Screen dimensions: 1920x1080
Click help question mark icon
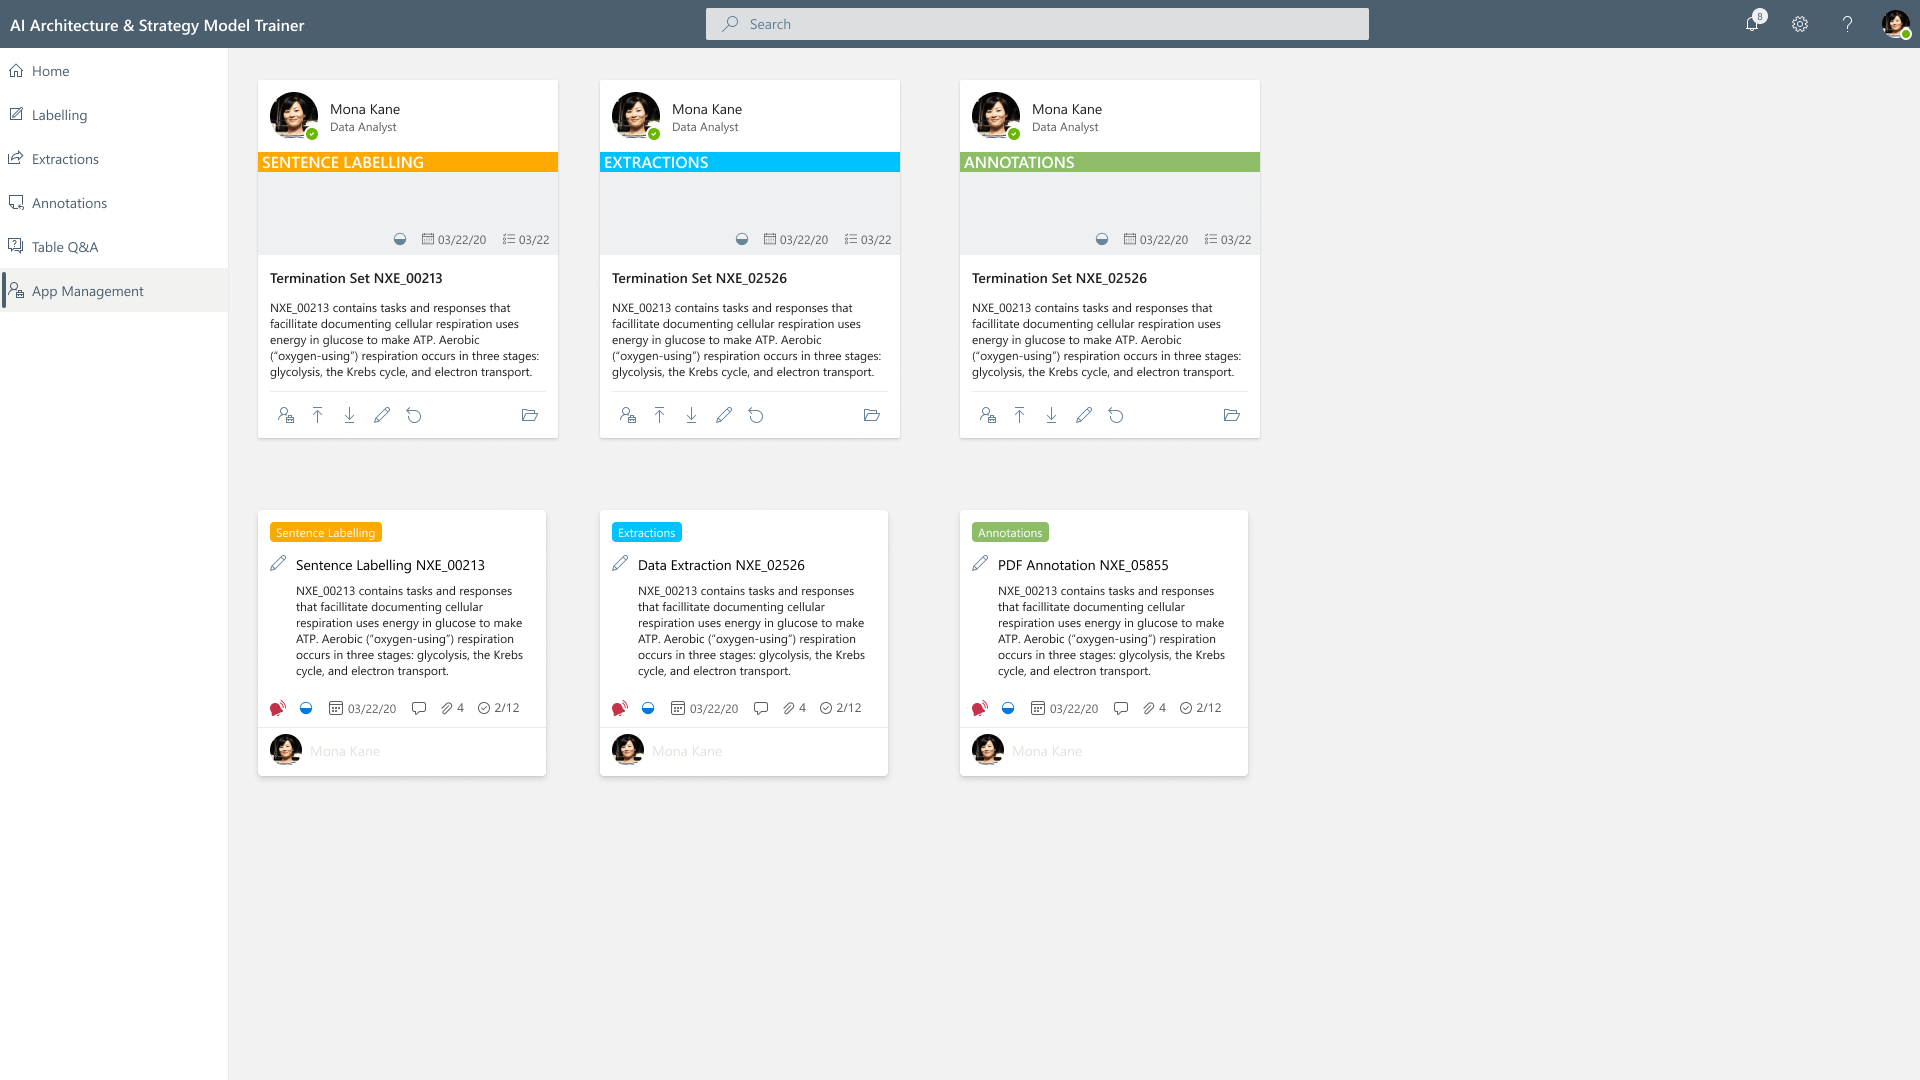click(1847, 24)
